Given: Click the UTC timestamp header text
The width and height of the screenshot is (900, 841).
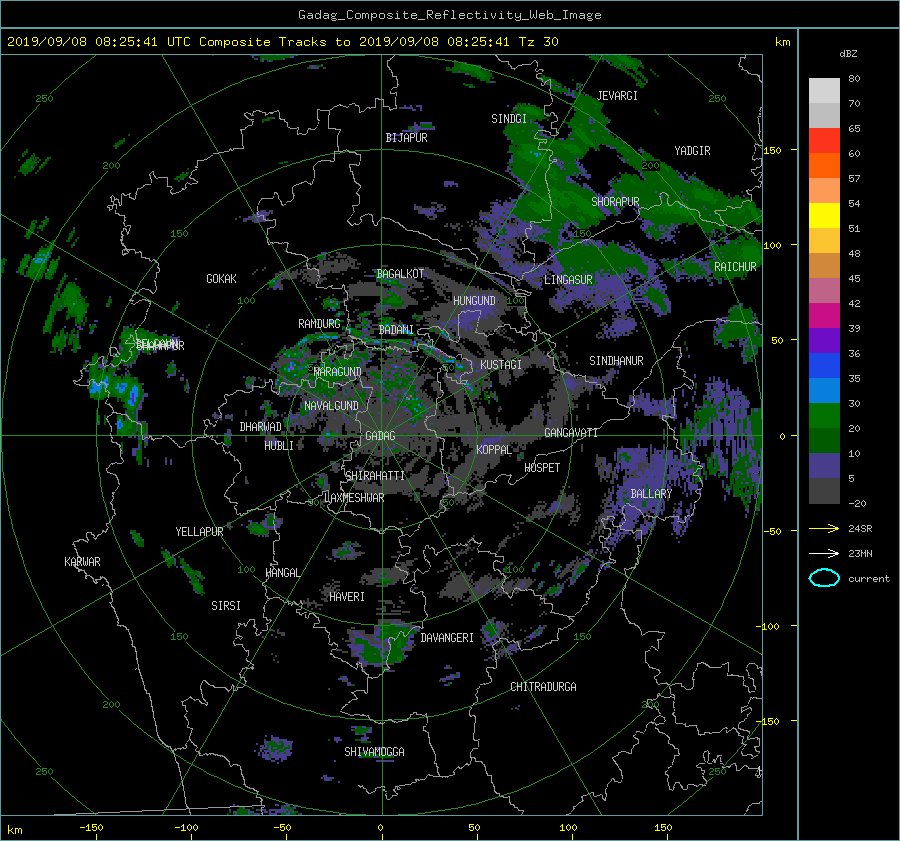Looking at the screenshot, I should coord(282,42).
